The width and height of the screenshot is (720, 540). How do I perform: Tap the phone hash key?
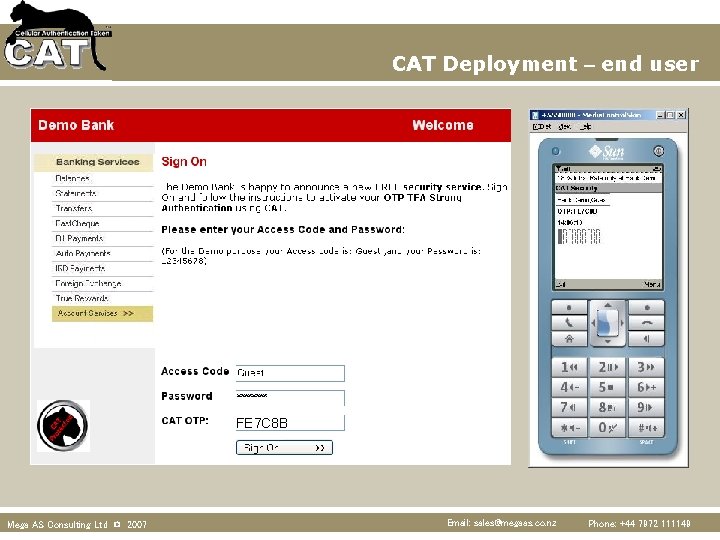[646, 428]
